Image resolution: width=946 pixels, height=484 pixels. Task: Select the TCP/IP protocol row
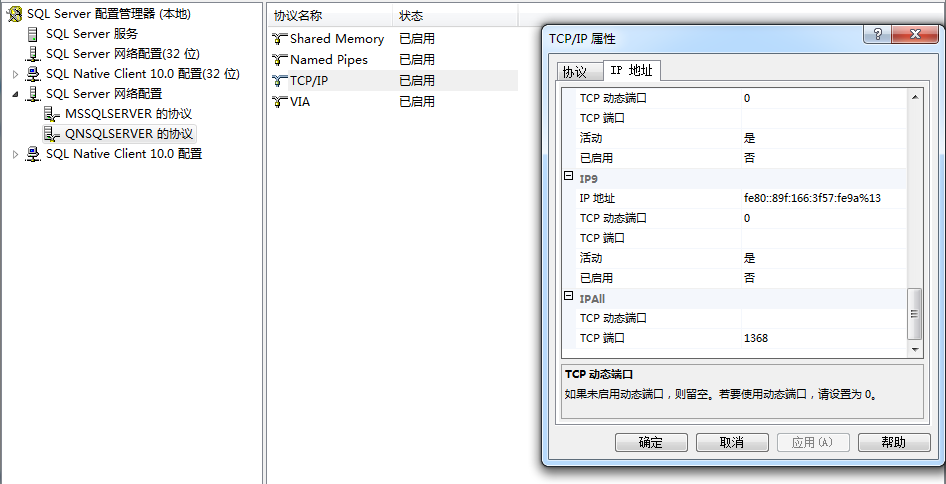(393, 81)
